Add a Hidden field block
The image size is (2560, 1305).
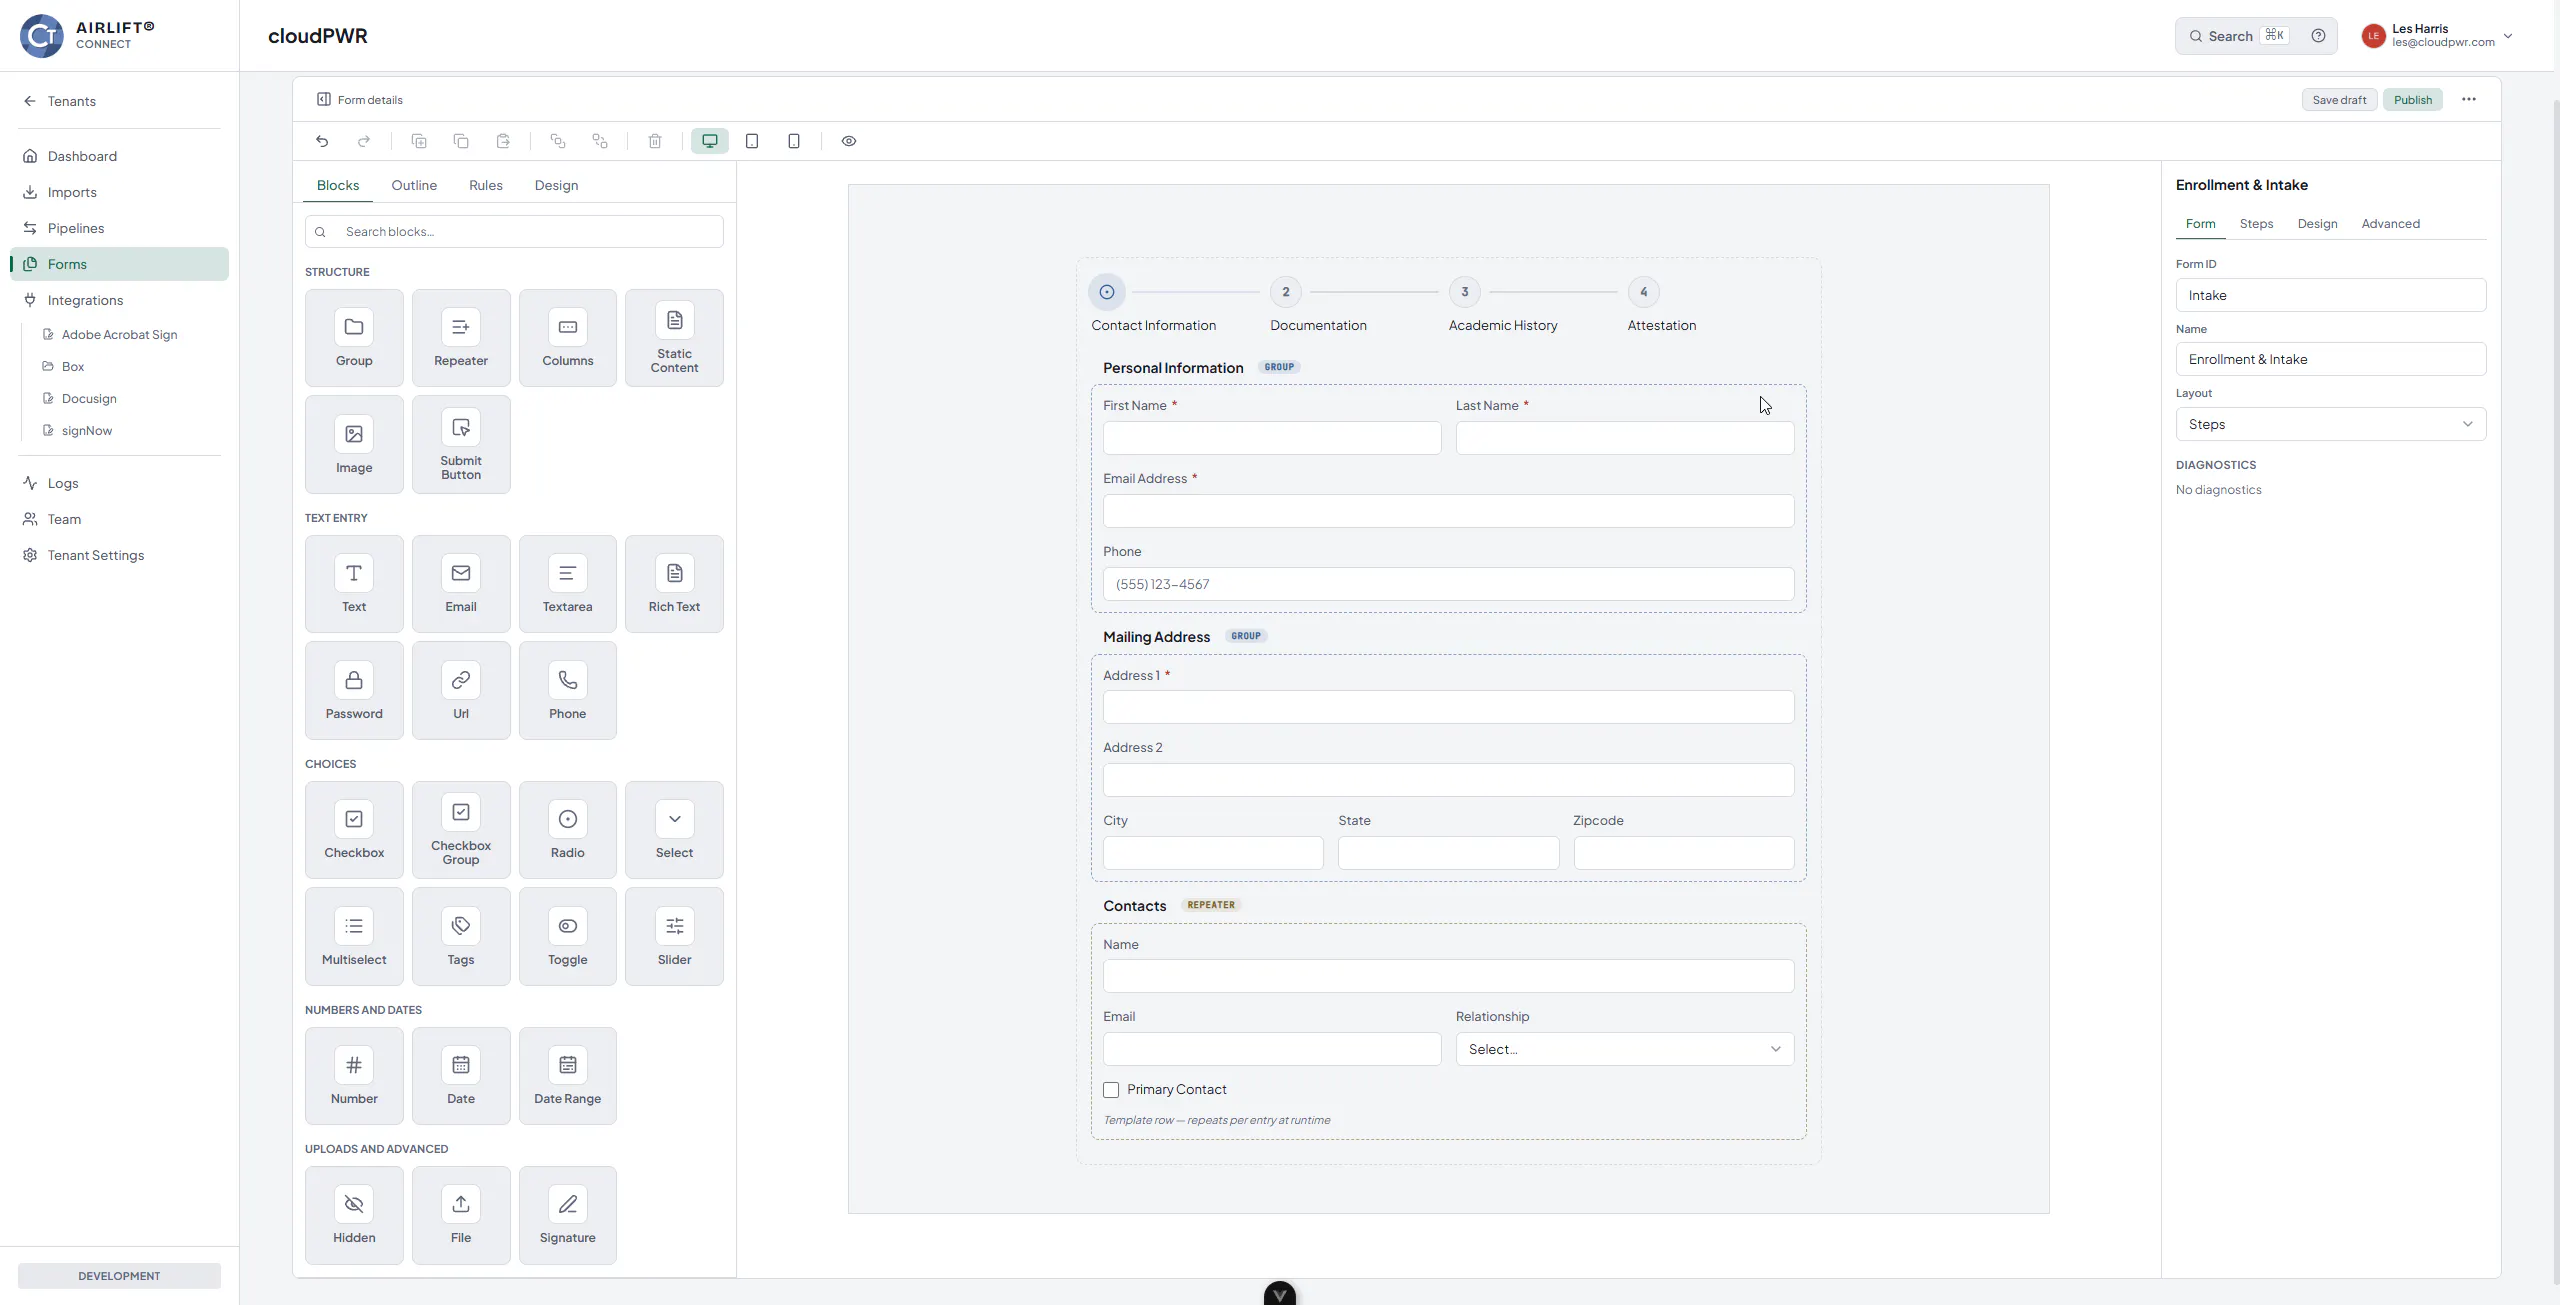coord(354,1215)
